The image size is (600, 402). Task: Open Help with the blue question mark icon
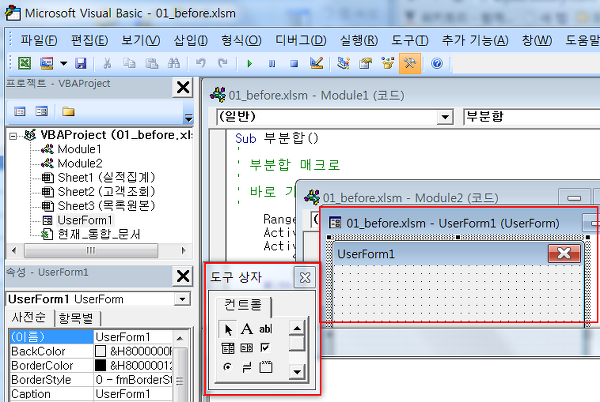pyautogui.click(x=437, y=63)
